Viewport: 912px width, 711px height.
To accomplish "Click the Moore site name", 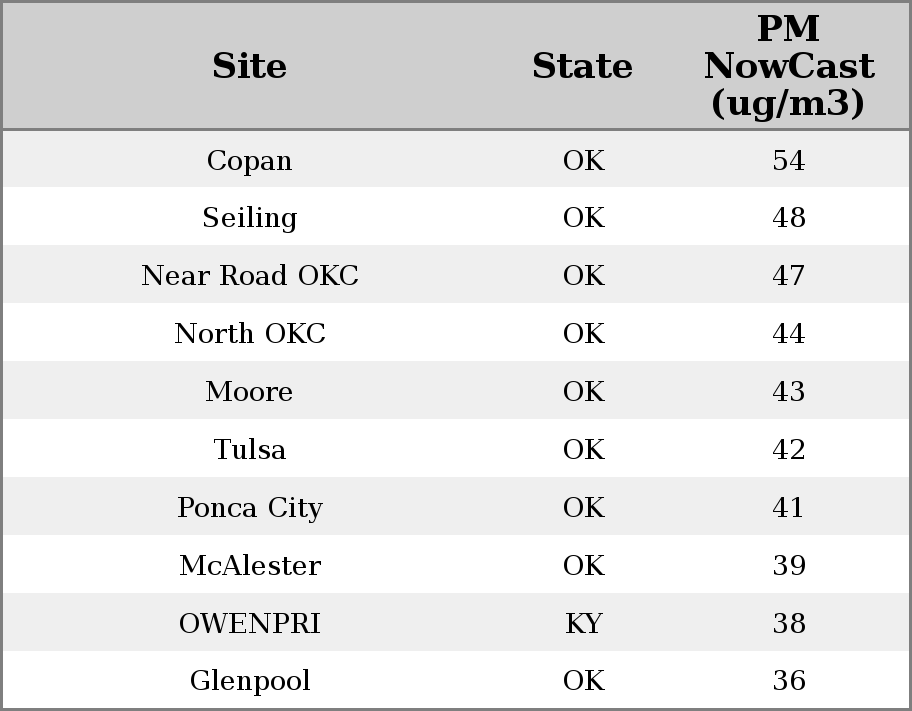I will click(x=249, y=392).
